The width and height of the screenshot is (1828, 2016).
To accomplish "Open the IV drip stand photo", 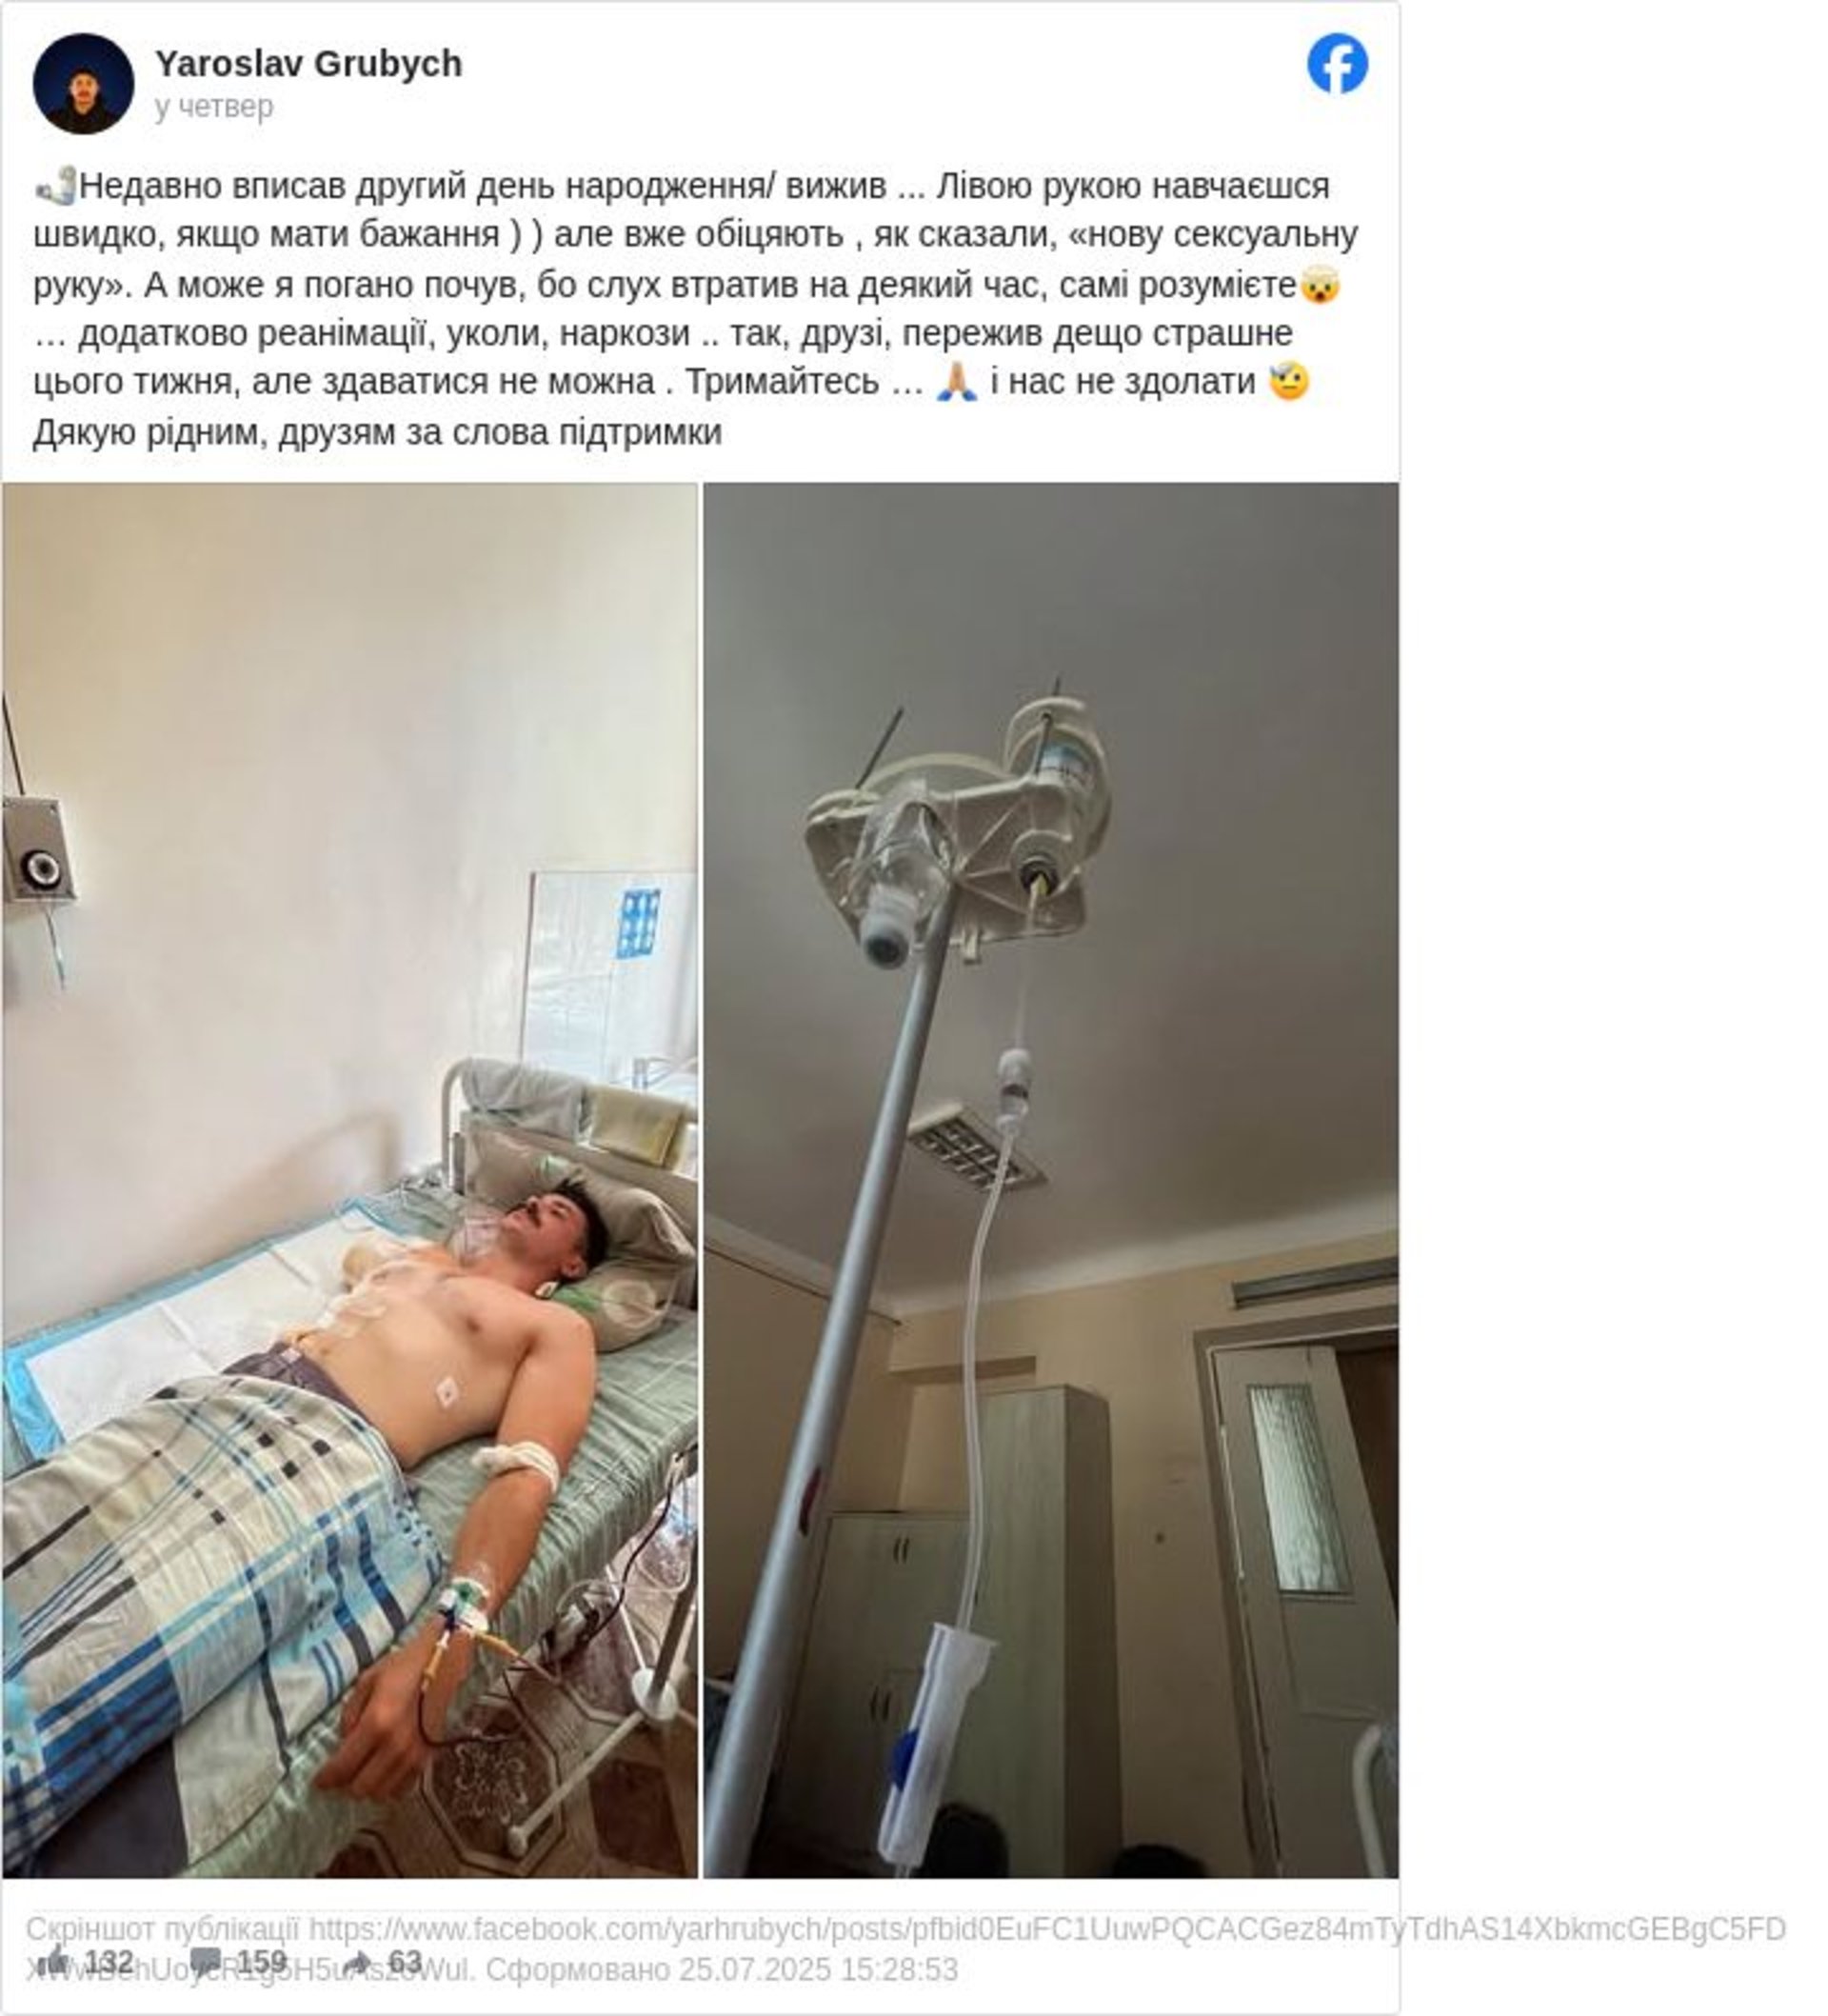I will [1050, 1180].
